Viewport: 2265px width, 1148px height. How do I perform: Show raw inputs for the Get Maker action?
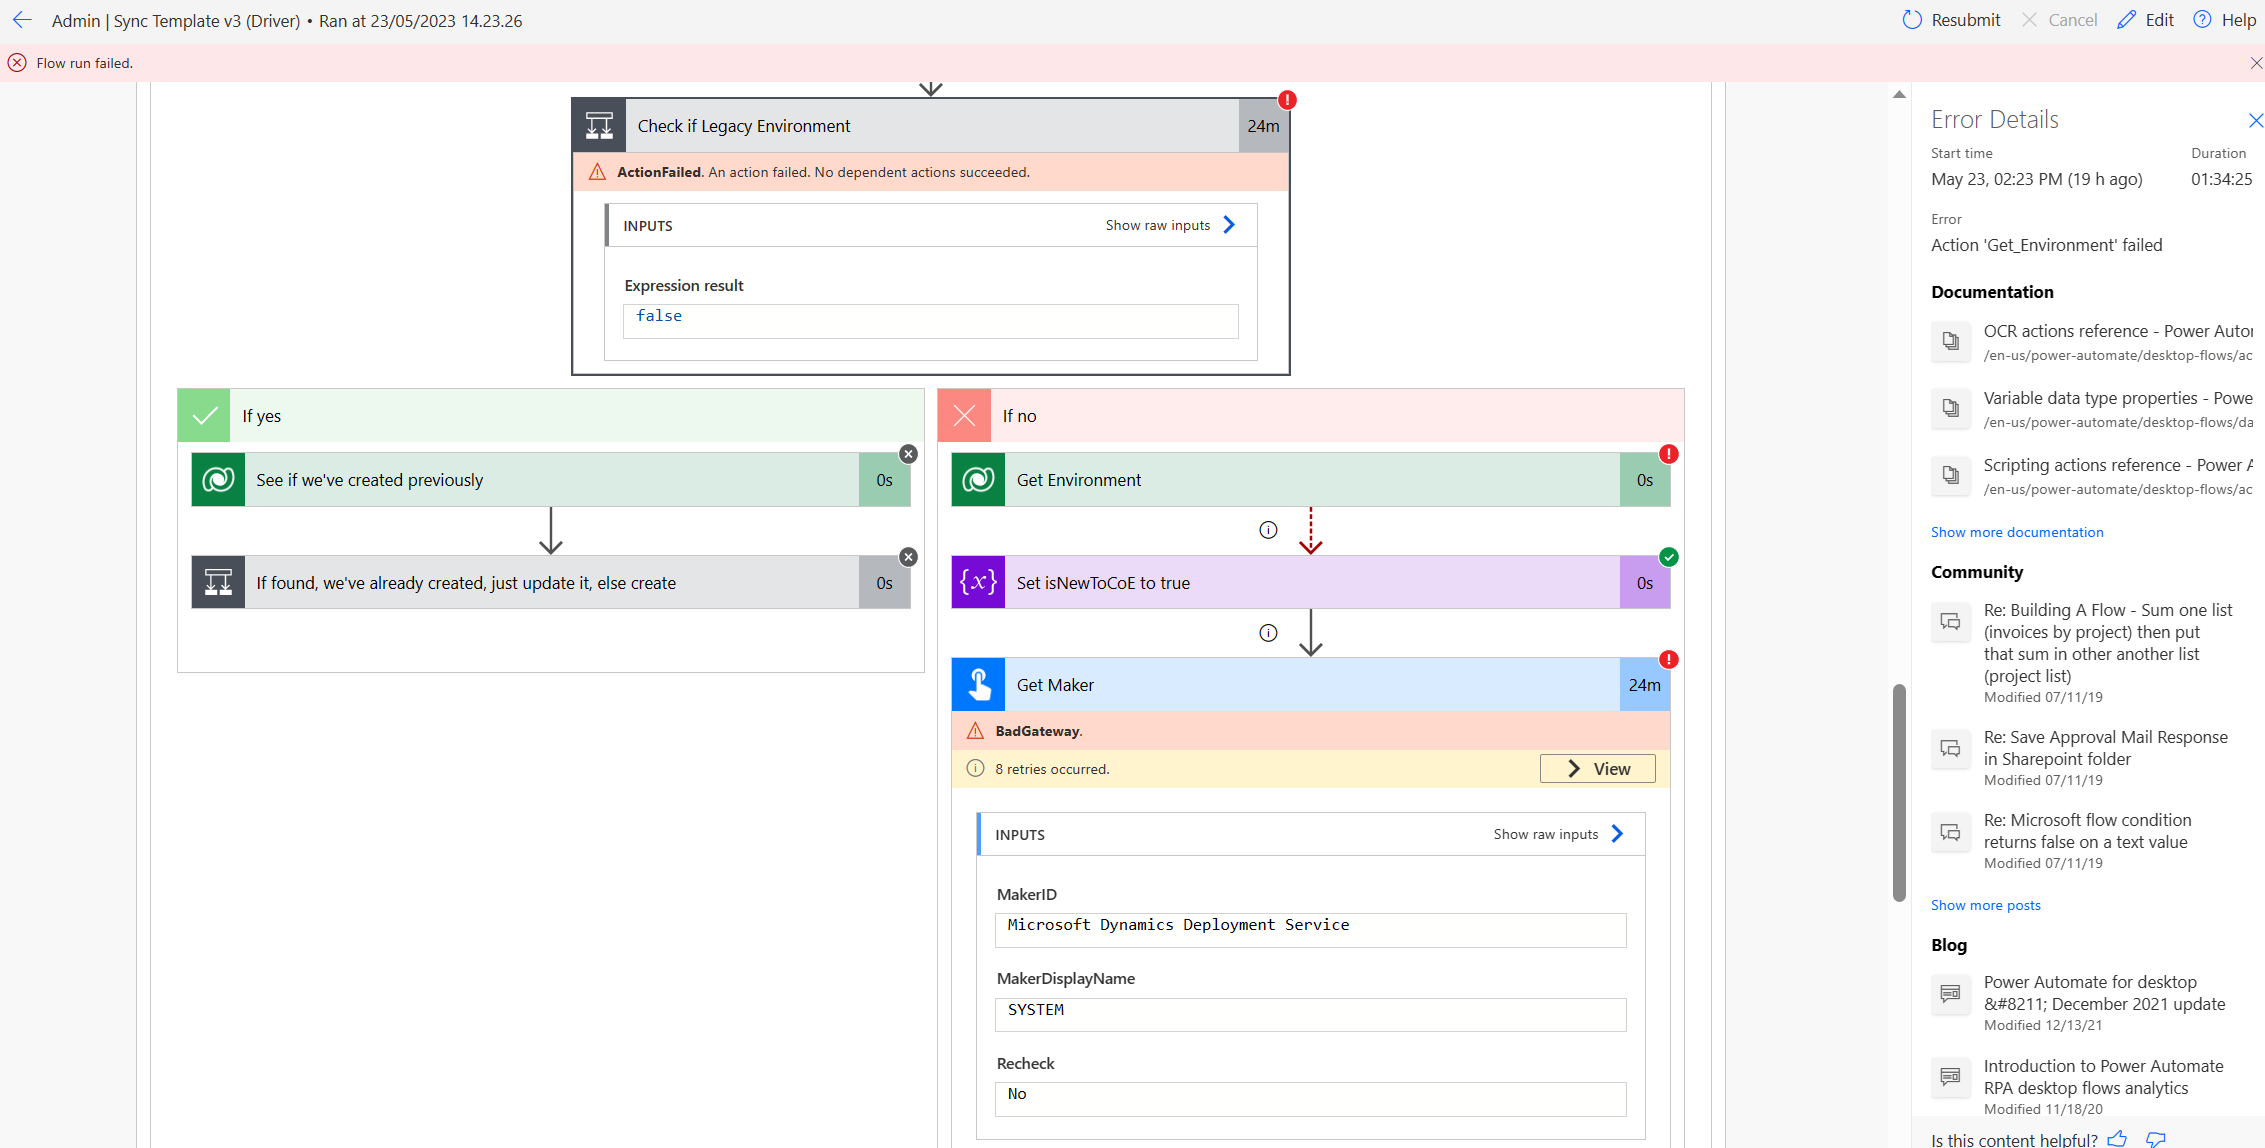coord(1557,833)
